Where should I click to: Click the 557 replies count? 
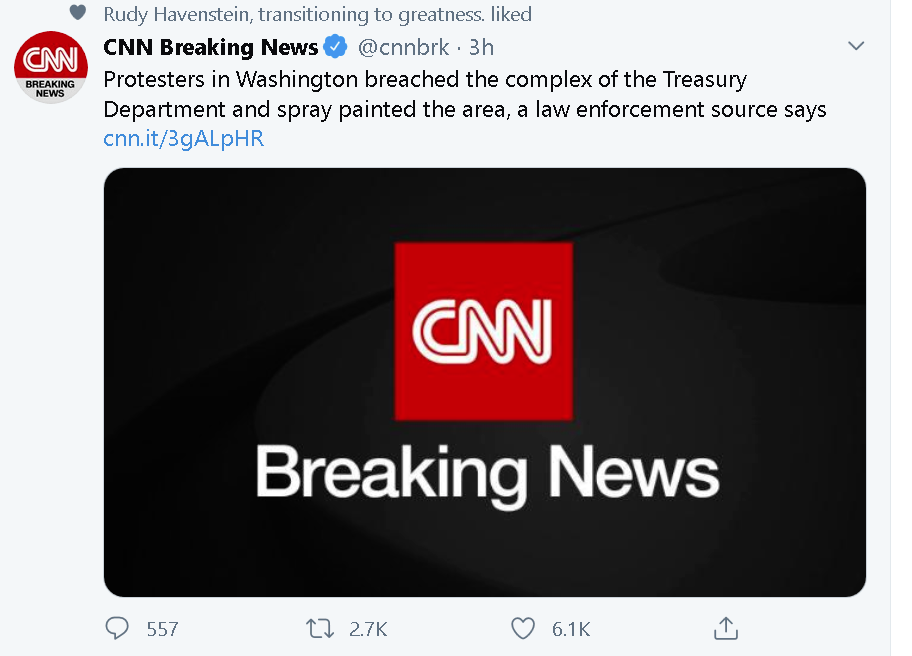click(x=162, y=629)
